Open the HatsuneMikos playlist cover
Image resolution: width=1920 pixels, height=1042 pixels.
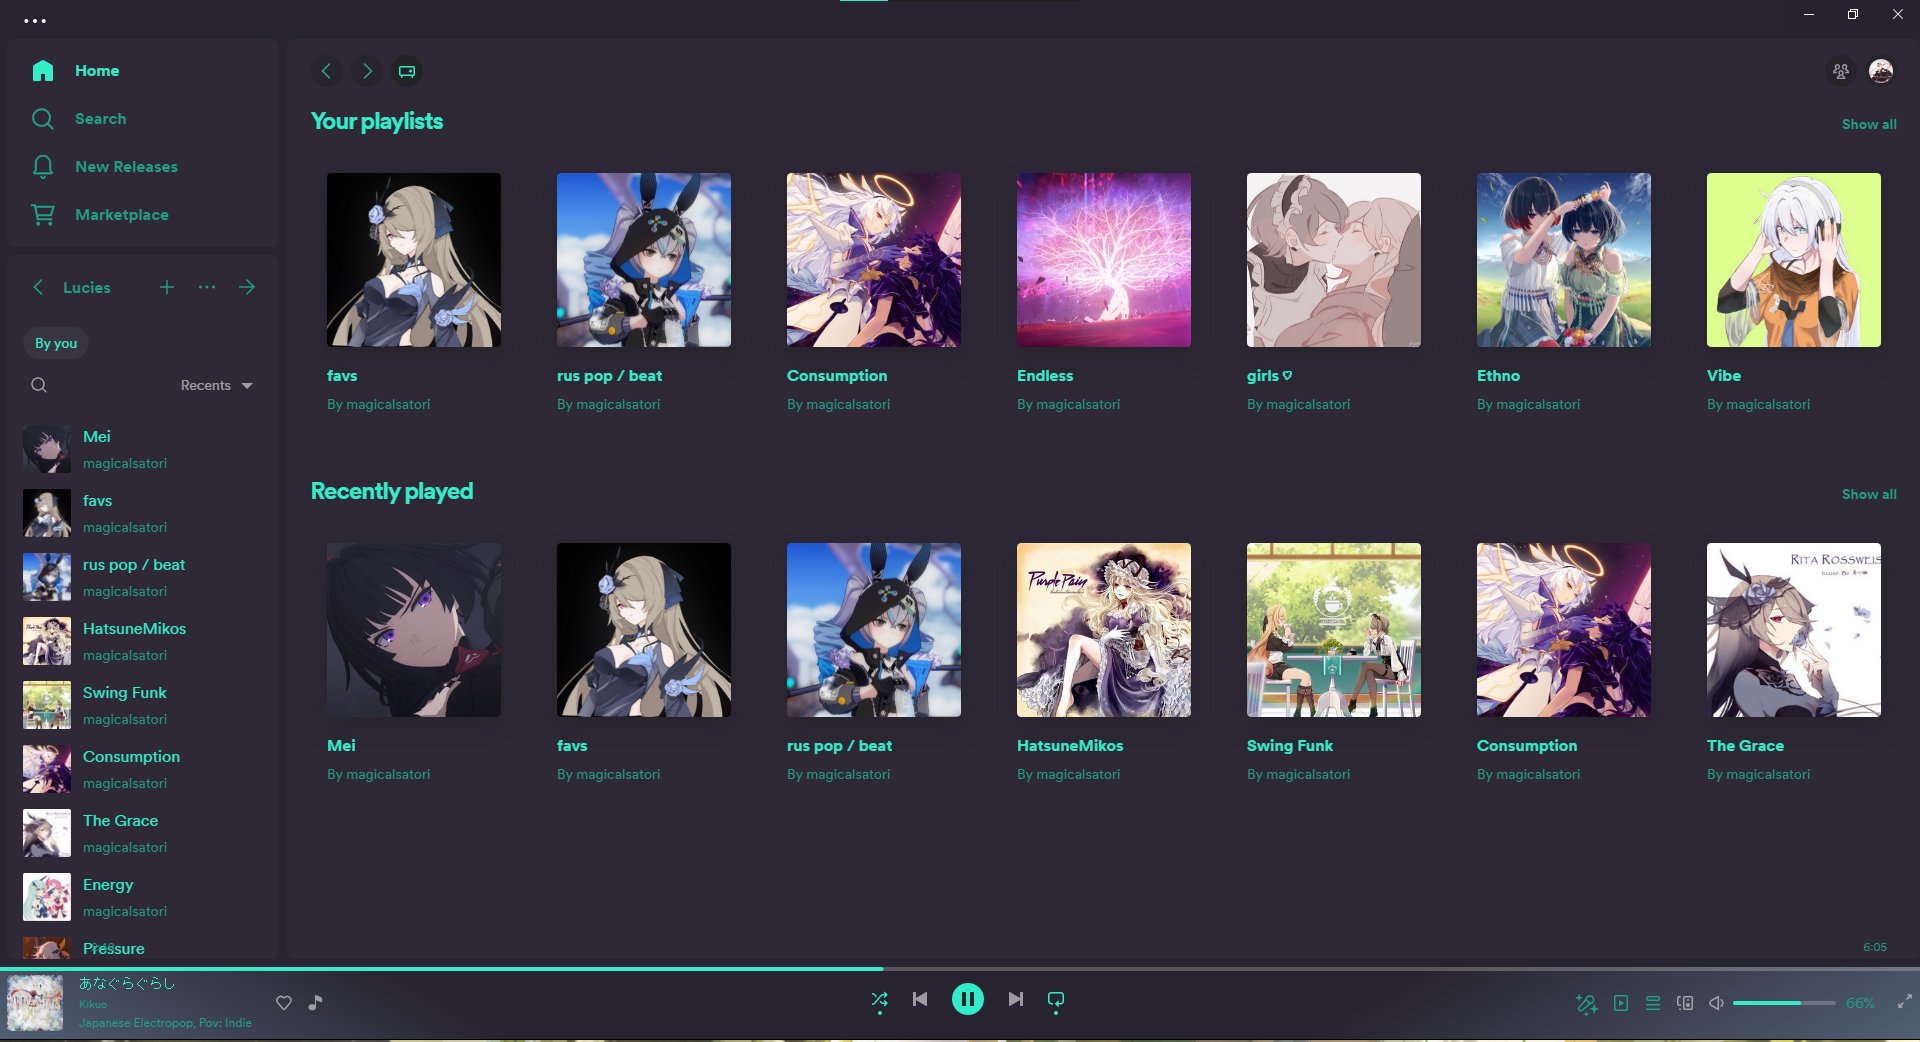click(x=1103, y=630)
